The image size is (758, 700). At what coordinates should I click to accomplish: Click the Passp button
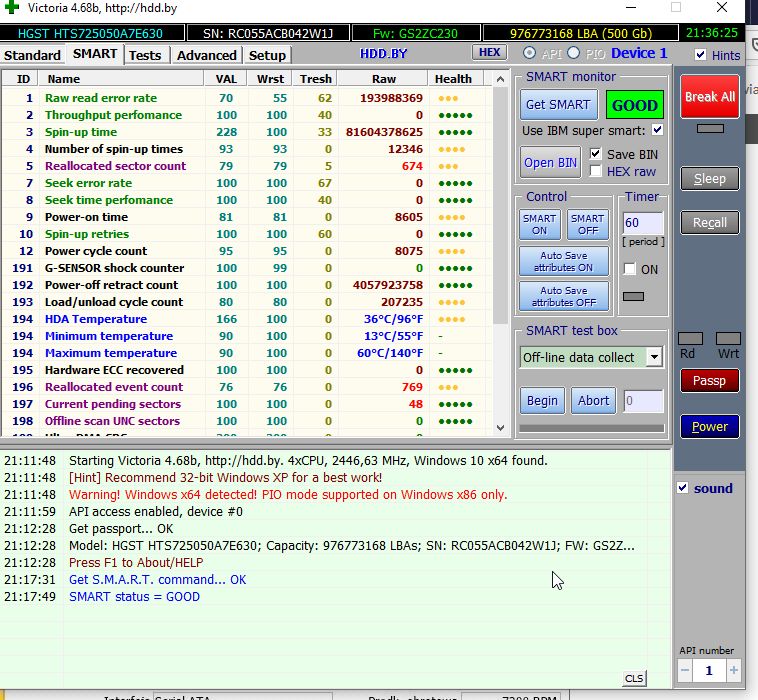tap(710, 380)
